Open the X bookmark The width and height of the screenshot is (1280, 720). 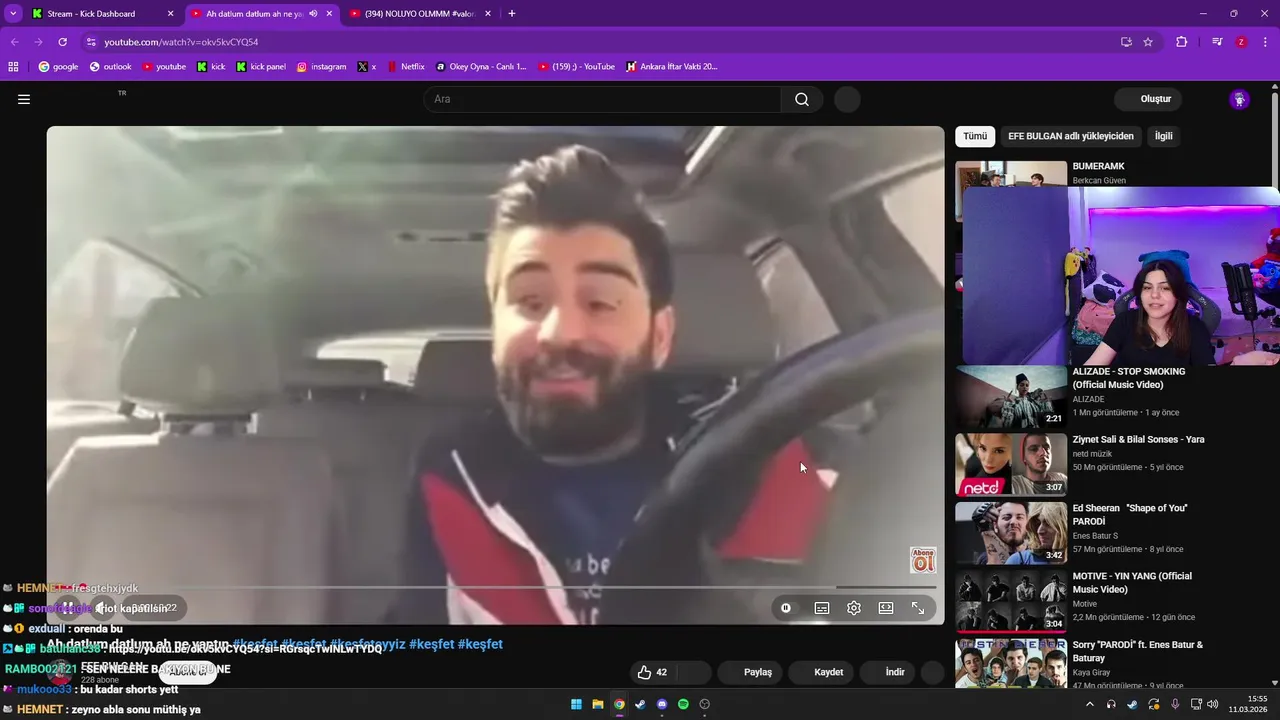367,67
